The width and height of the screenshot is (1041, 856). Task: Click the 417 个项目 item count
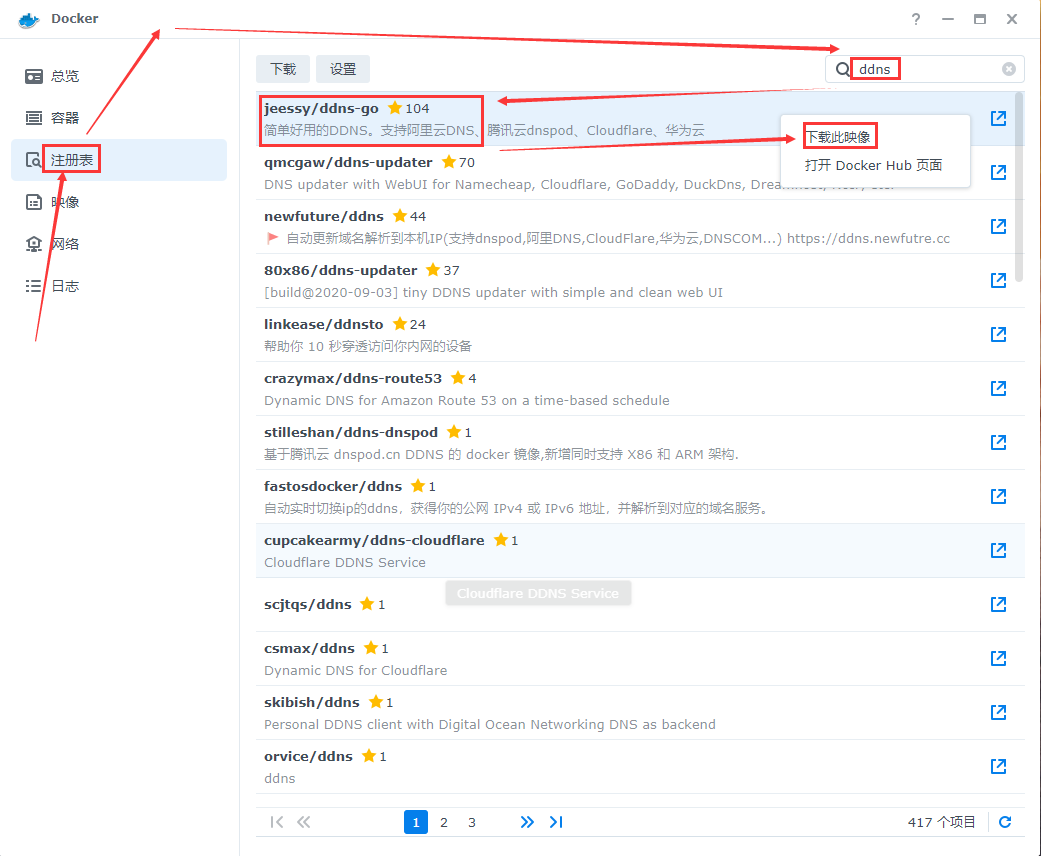pyautogui.click(x=941, y=822)
